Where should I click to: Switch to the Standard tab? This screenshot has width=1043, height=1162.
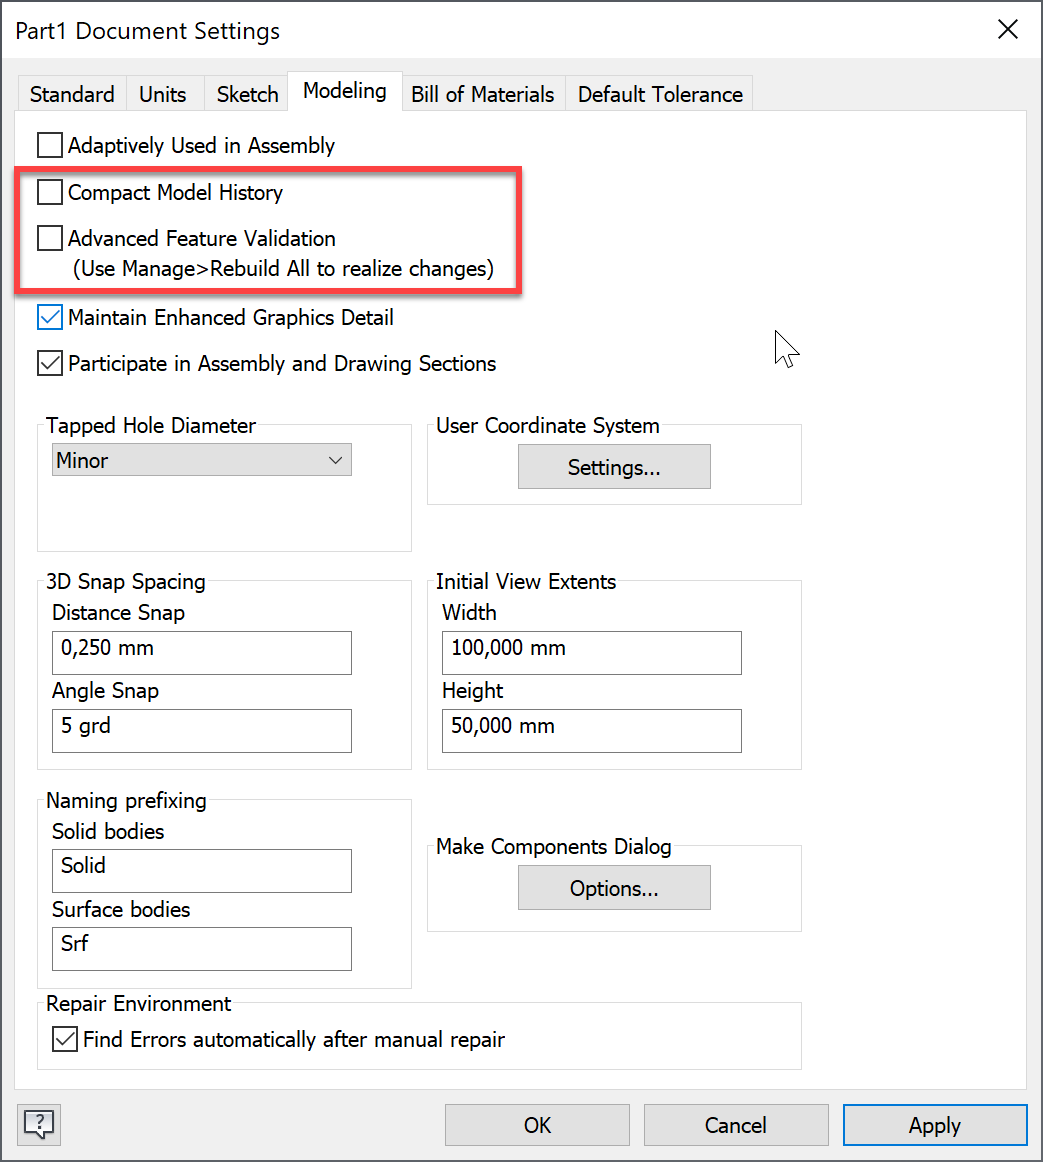pyautogui.click(x=71, y=93)
